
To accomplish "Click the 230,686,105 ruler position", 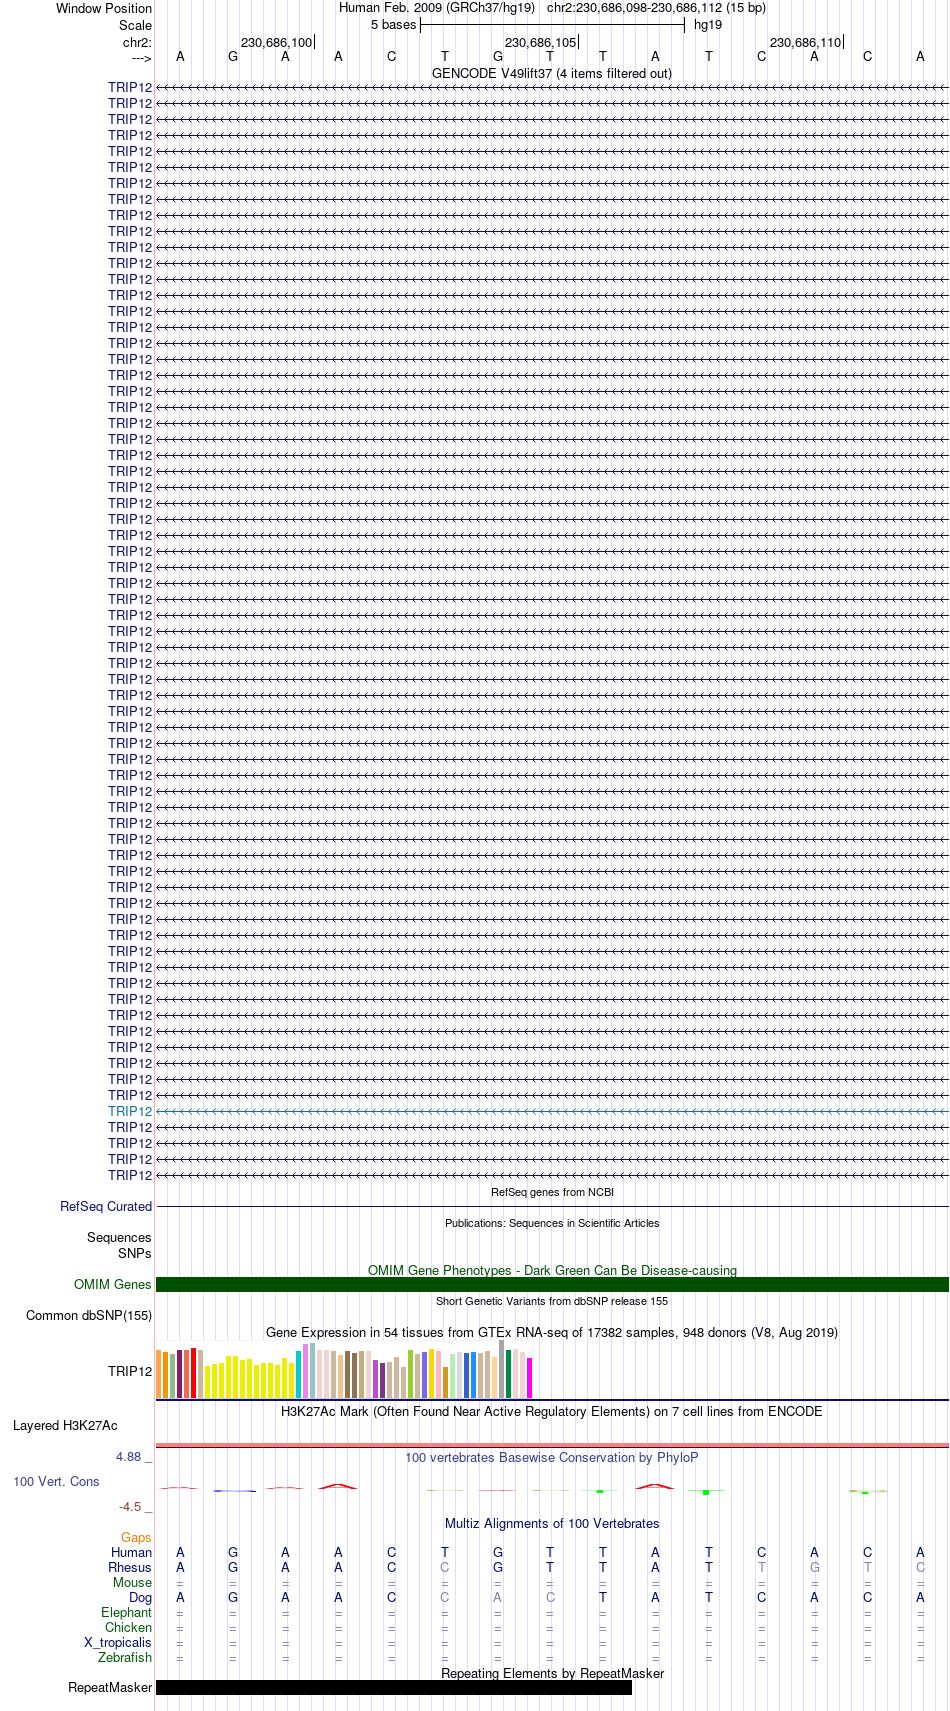I will click(541, 42).
